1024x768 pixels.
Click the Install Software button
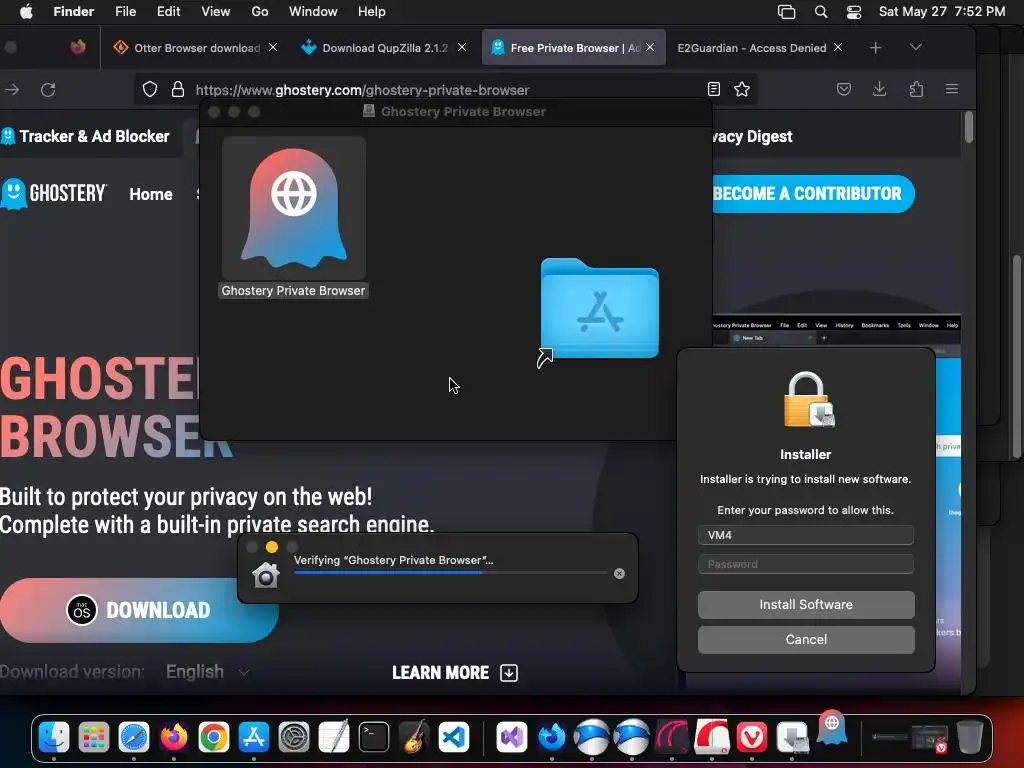click(806, 605)
